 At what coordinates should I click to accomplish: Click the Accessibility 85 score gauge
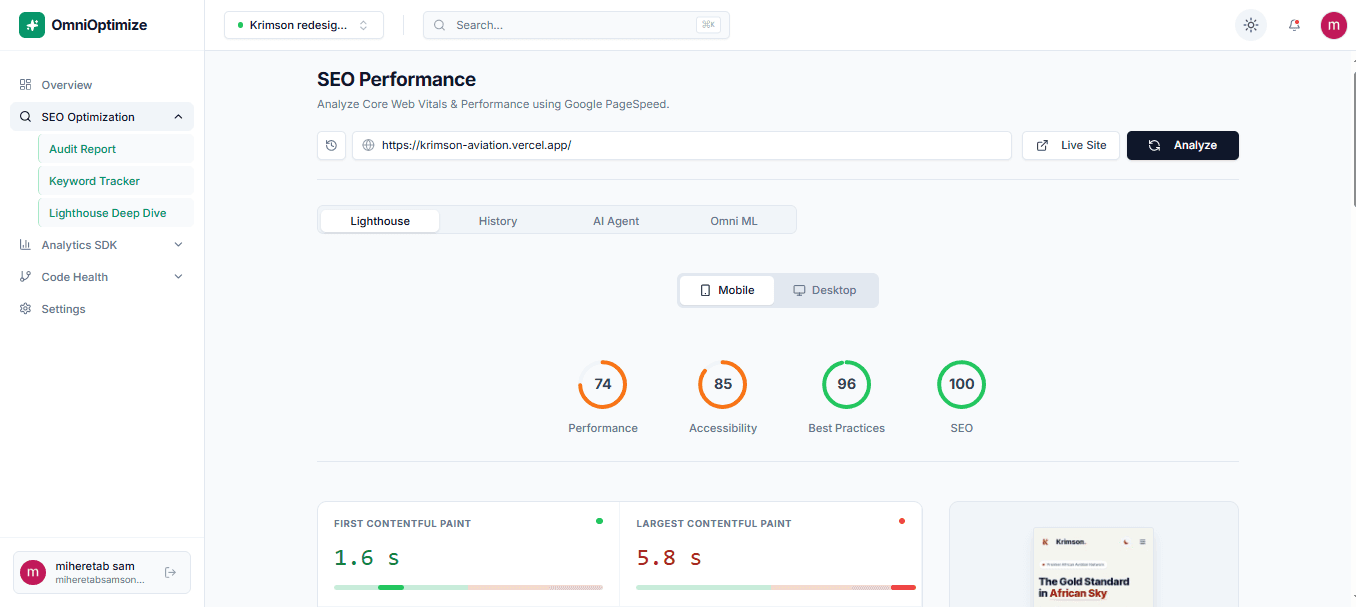723,384
